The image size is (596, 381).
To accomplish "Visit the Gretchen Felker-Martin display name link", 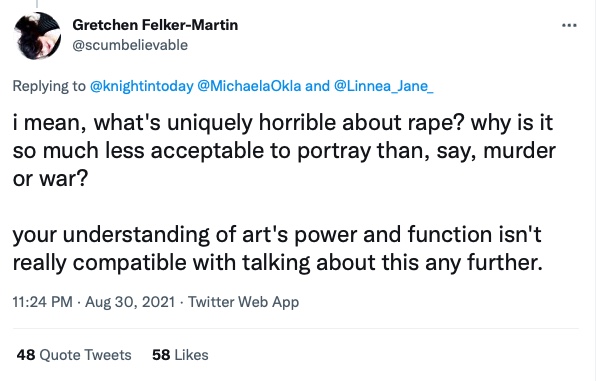I will click(155, 25).
